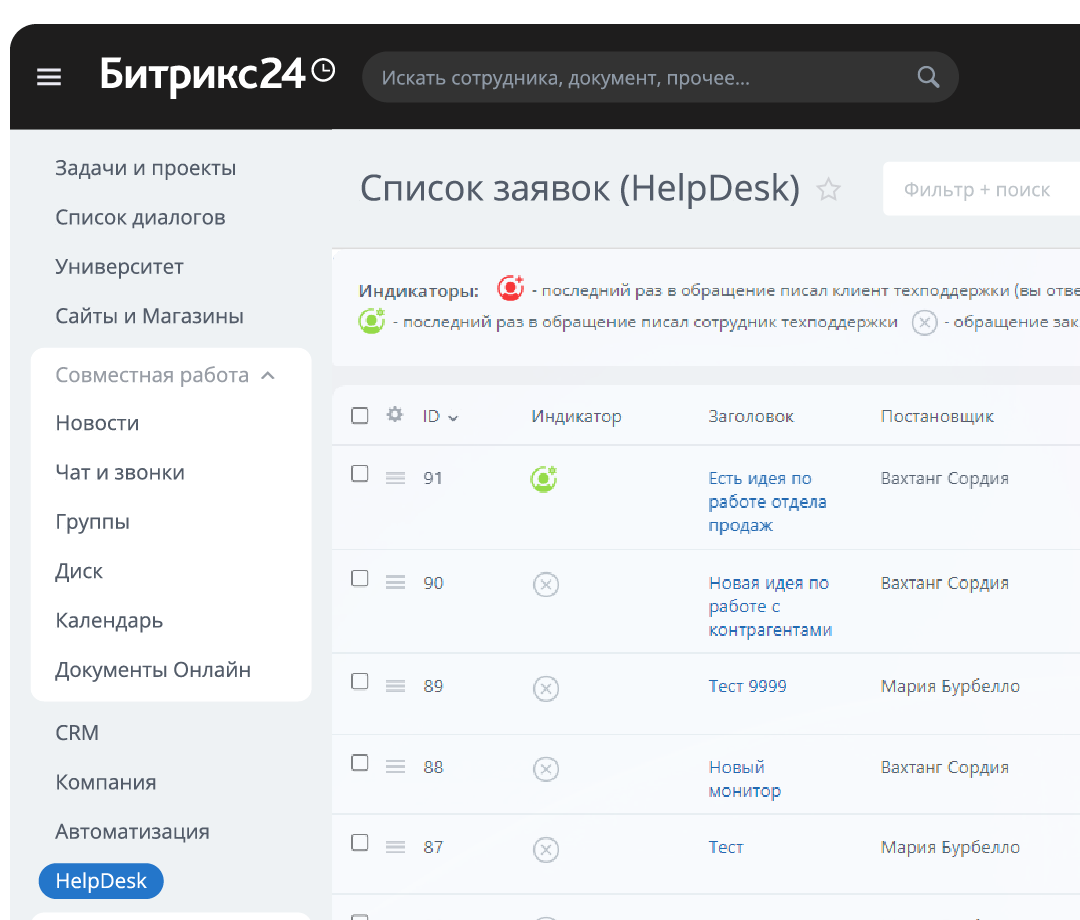Open the hamburger main menu
Screen dimensions: 1080x920
pos(49,78)
